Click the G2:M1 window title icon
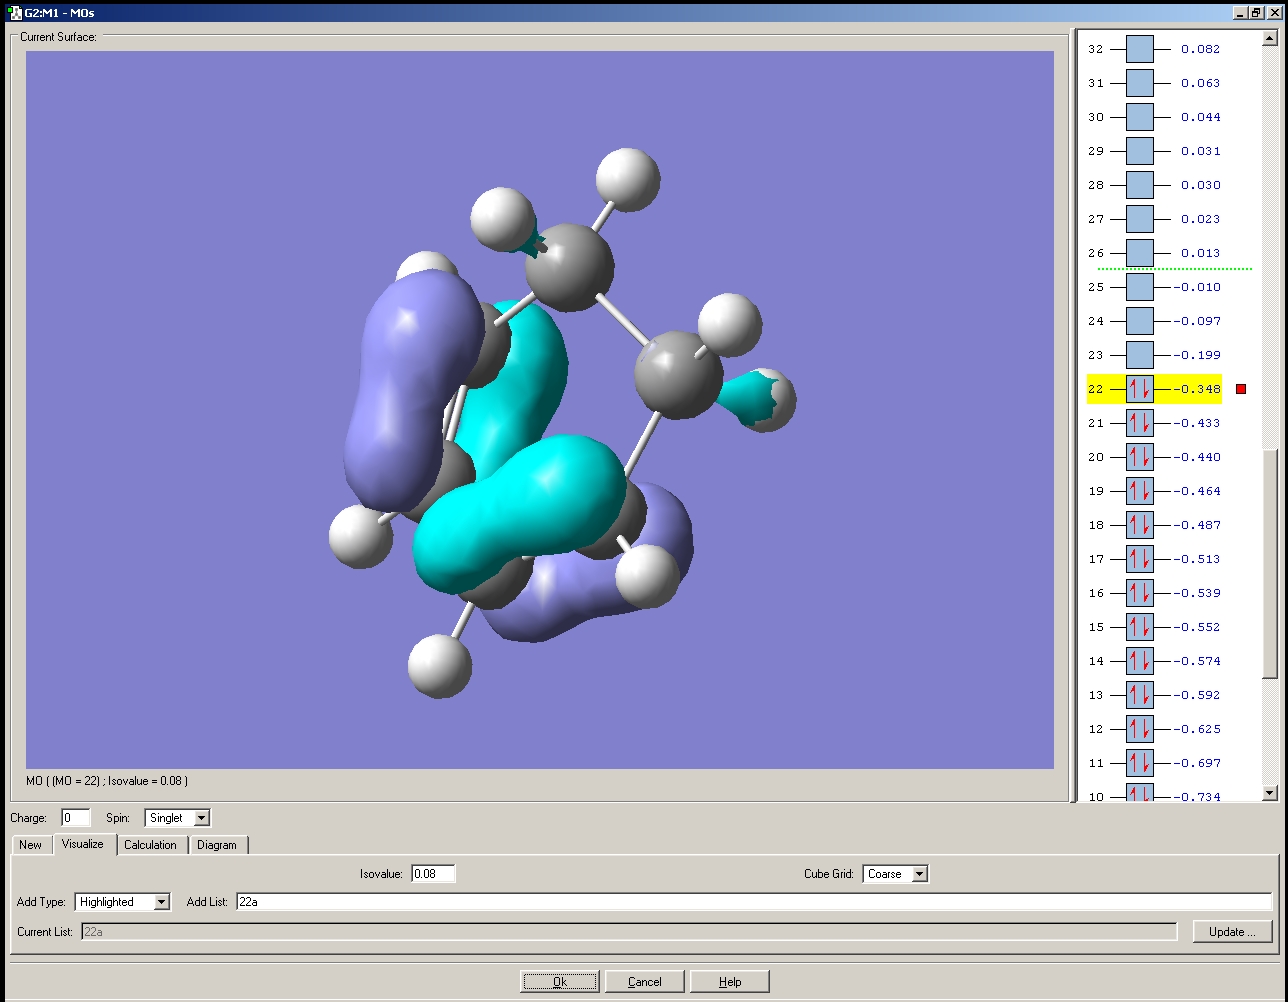The width and height of the screenshot is (1288, 1002). [14, 13]
